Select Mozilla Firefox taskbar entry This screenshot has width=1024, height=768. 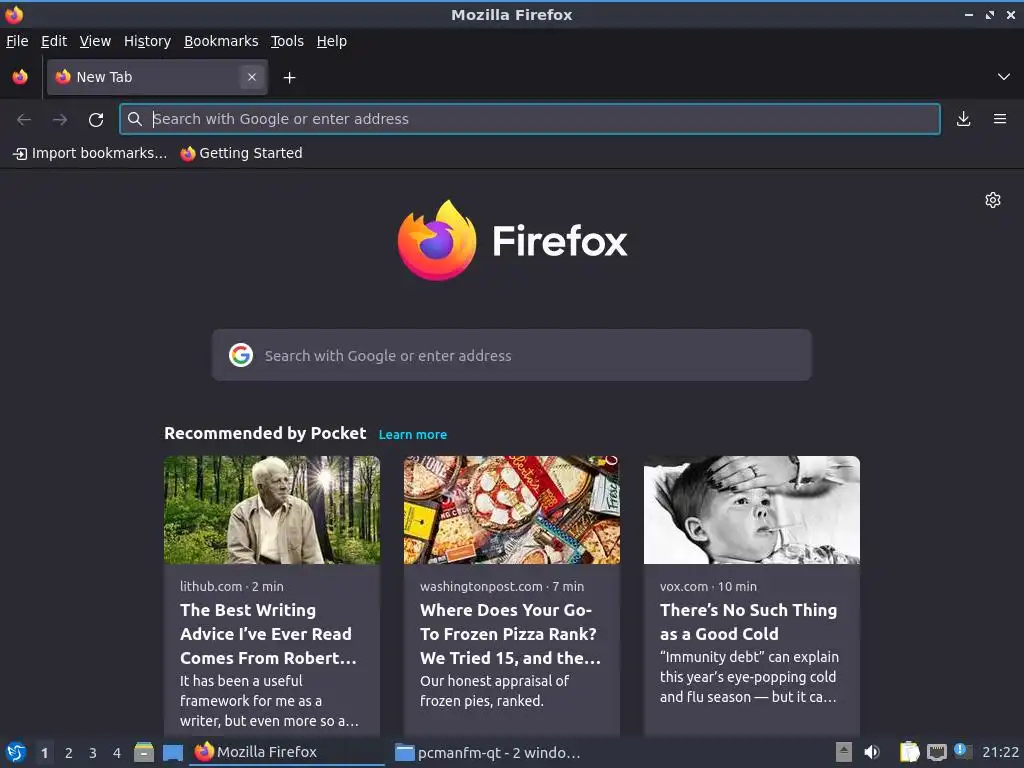pyautogui.click(x=287, y=752)
